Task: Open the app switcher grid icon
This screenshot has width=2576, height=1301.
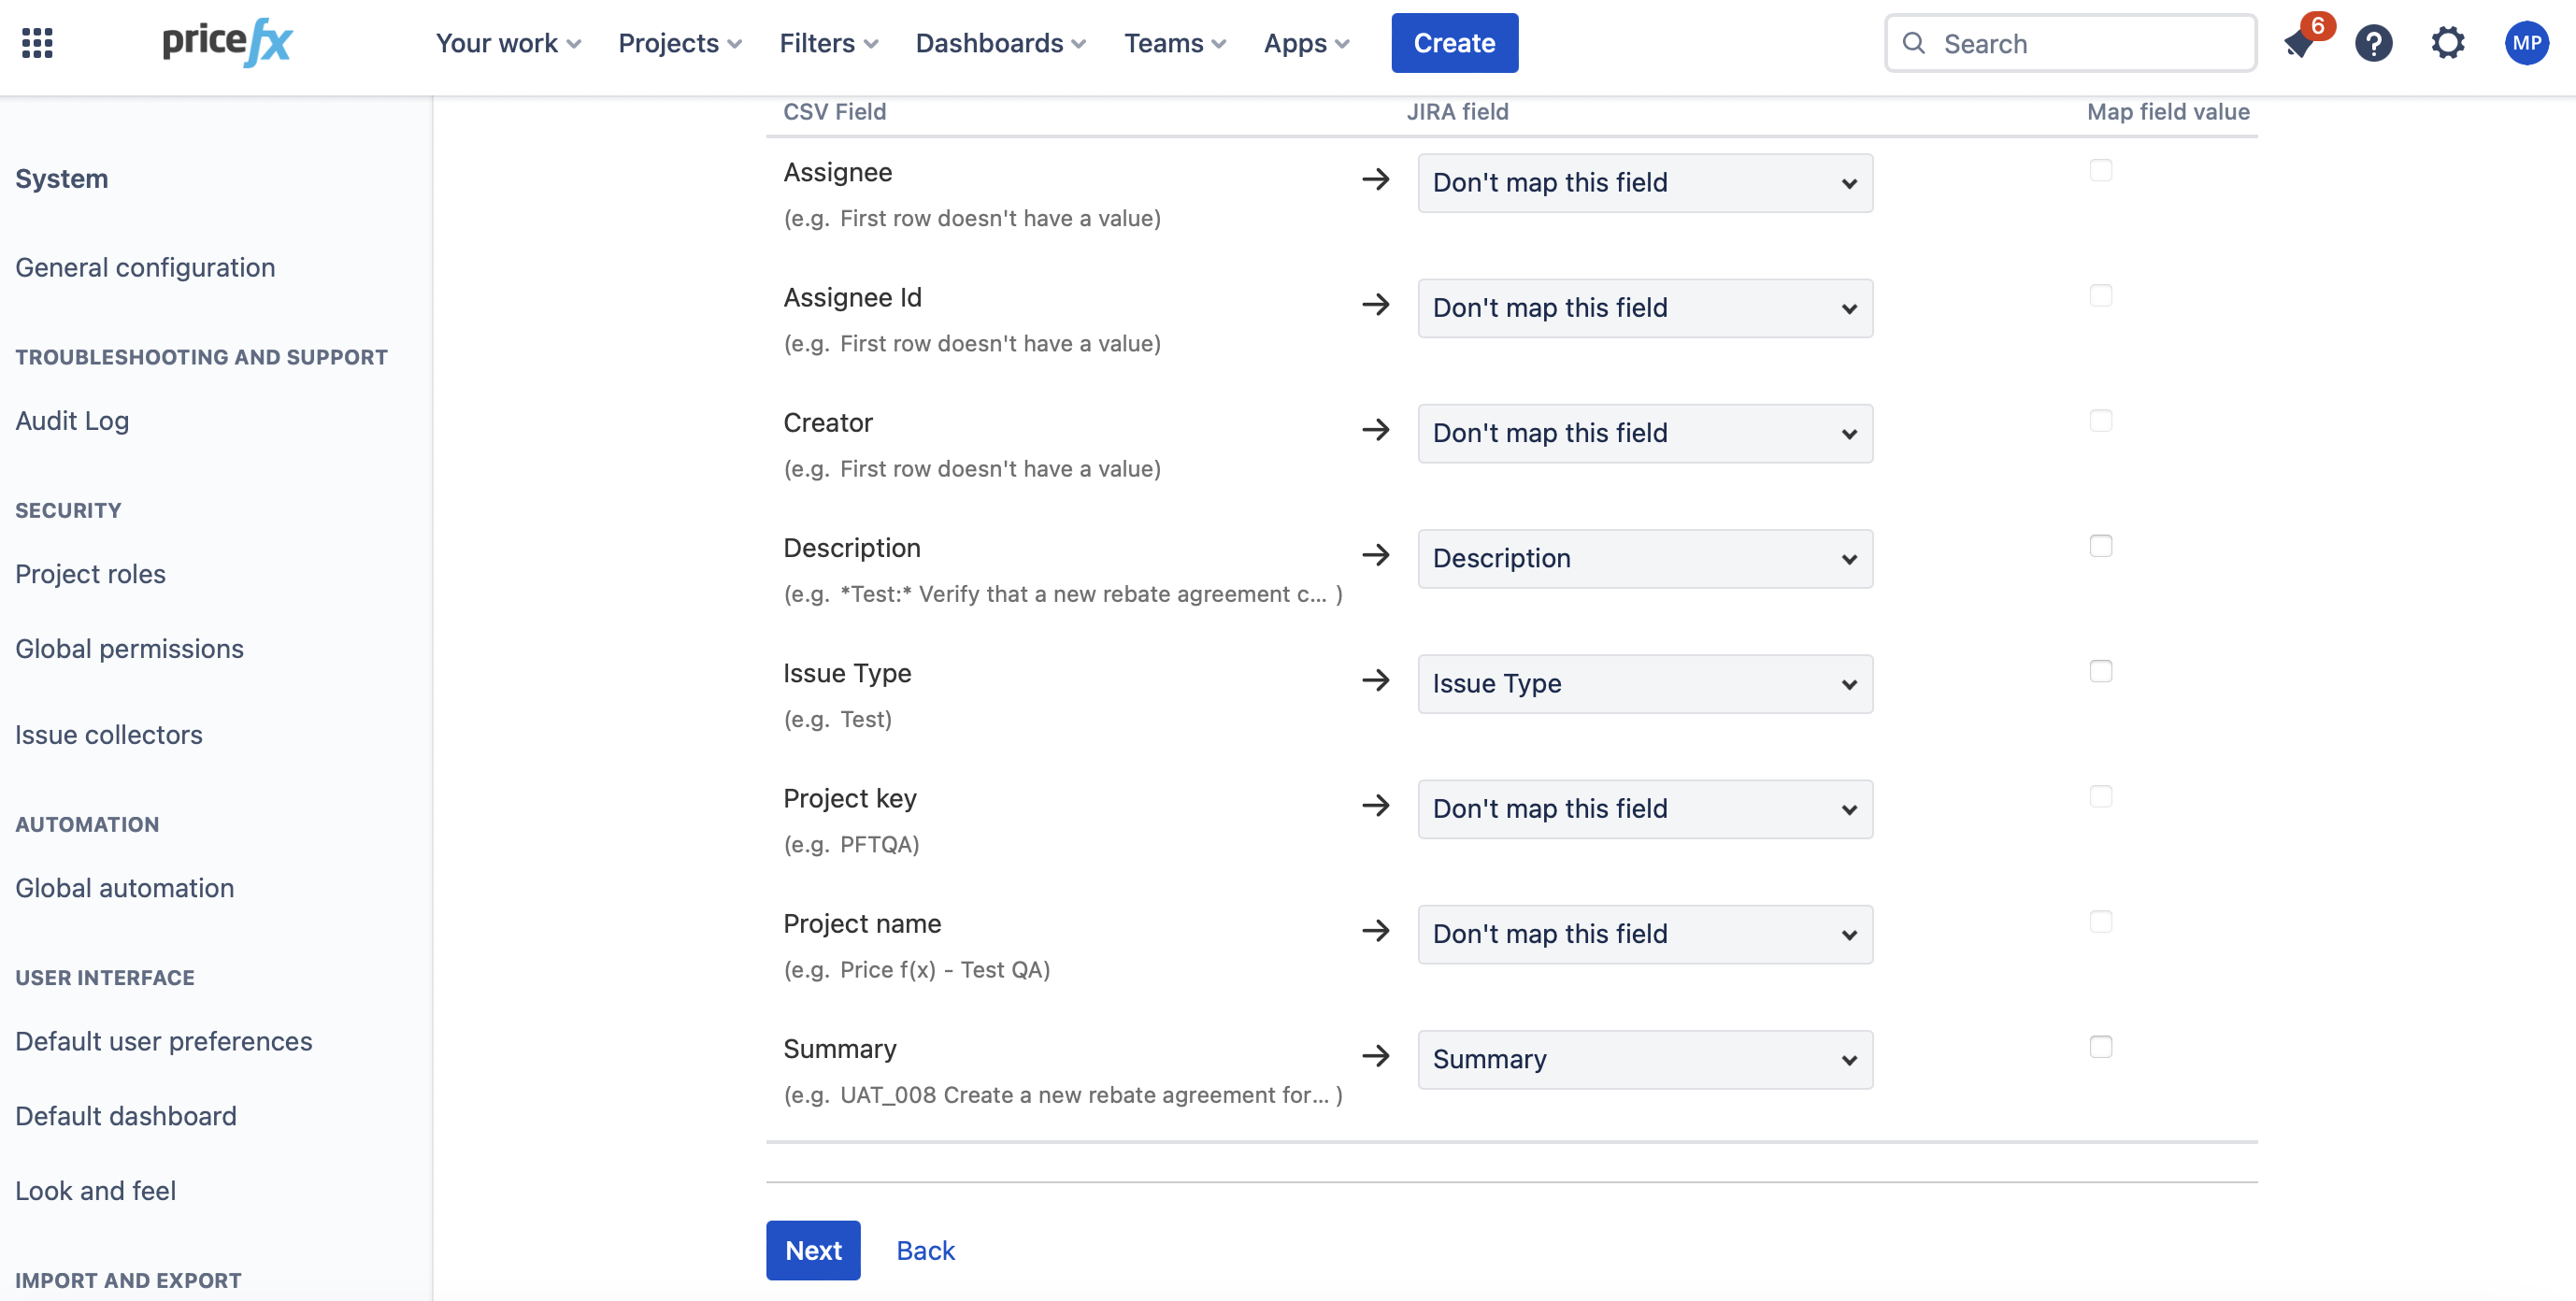Action: pos(37,43)
